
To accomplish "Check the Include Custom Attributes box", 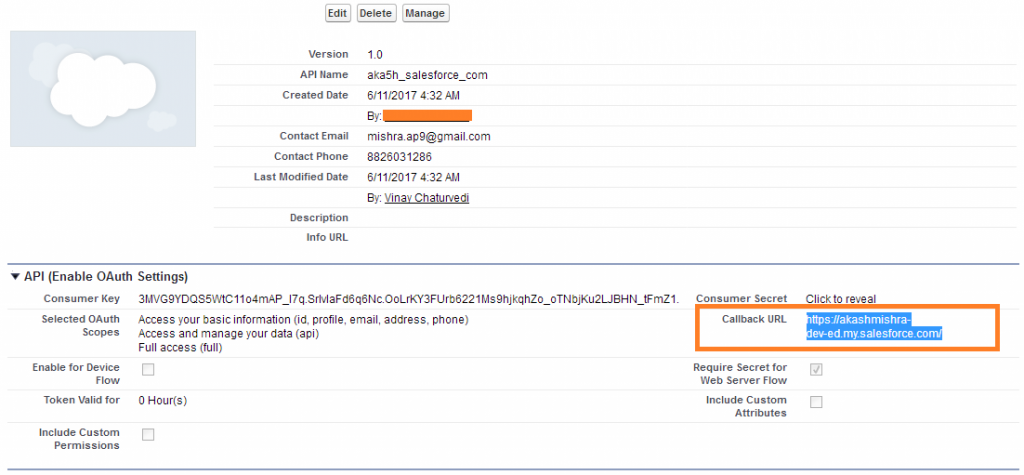I will coord(816,402).
